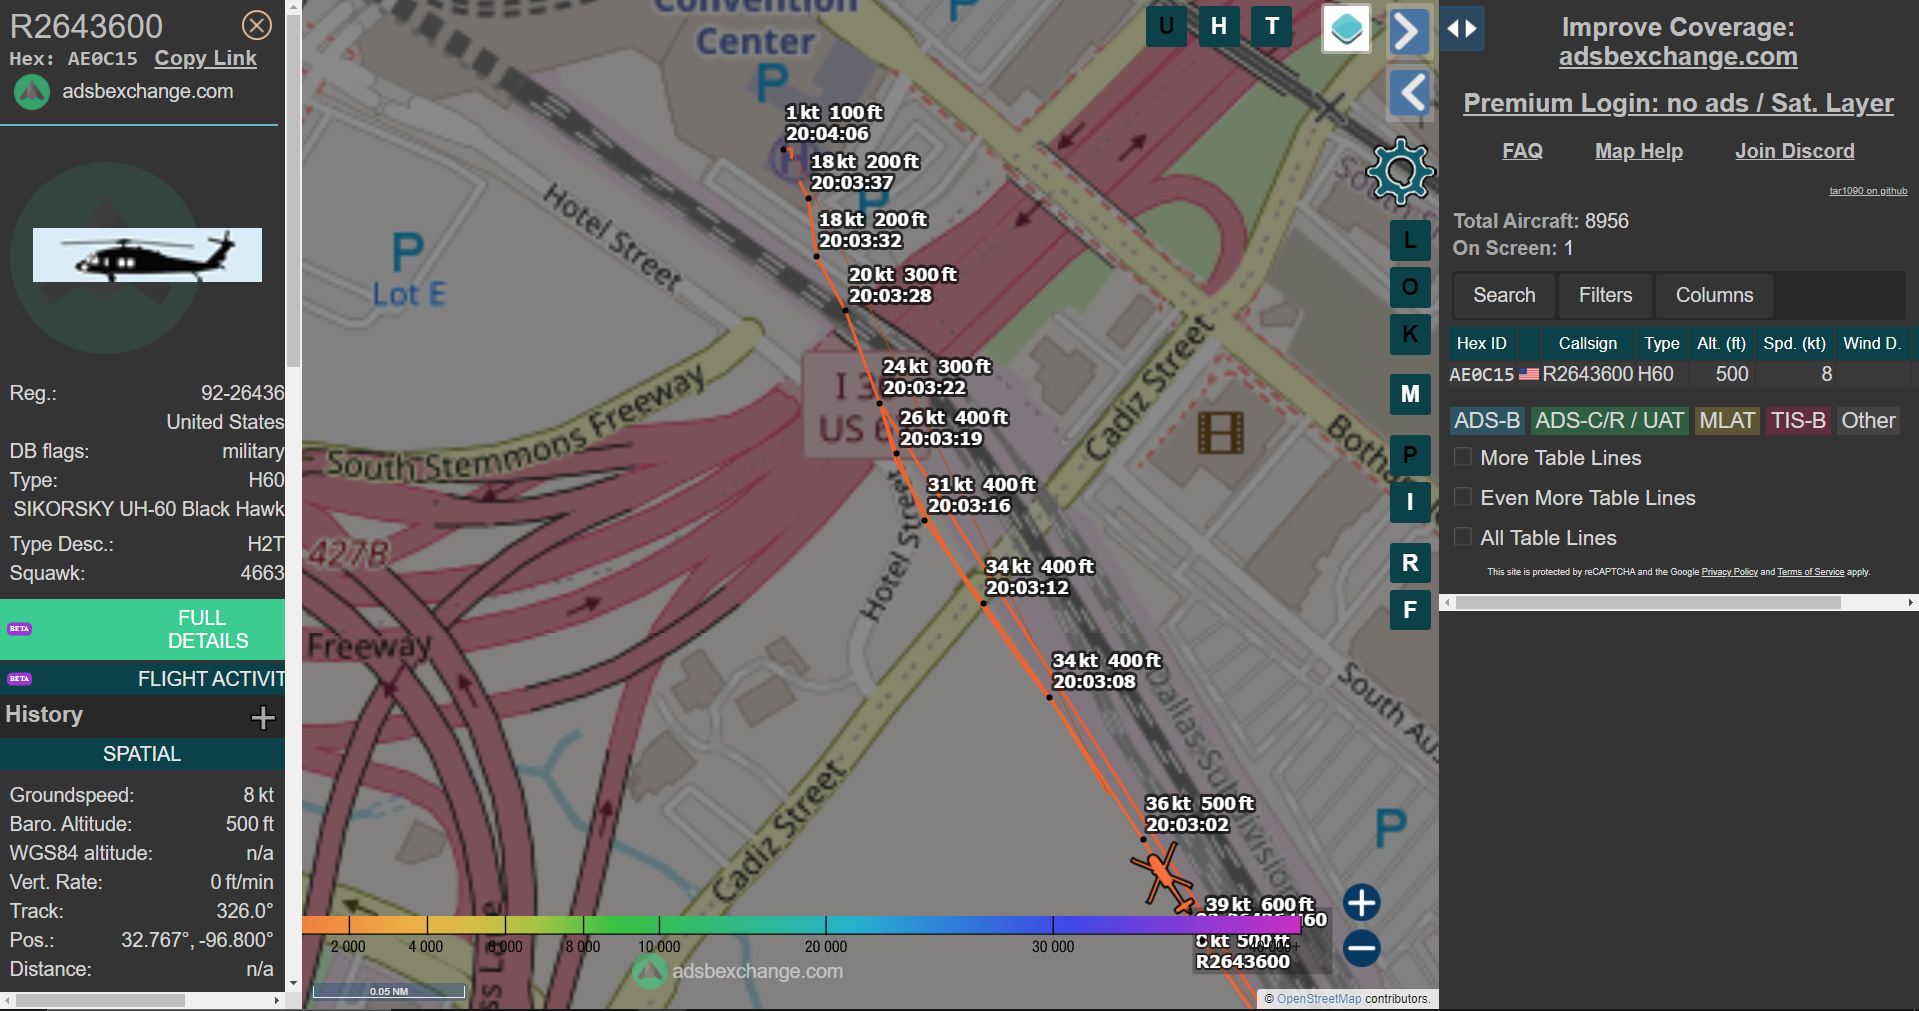This screenshot has width=1919, height=1011.
Task: Open Premium Login link
Action: [1678, 103]
